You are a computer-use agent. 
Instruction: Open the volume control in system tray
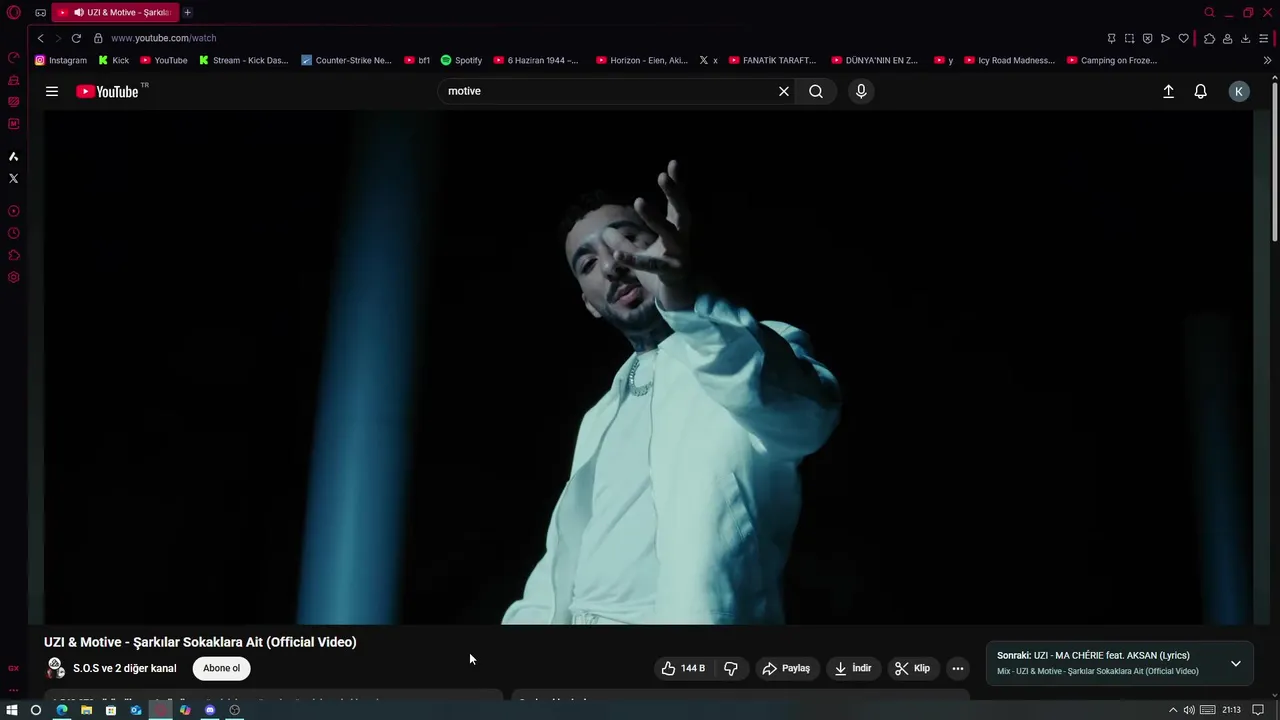click(1189, 710)
